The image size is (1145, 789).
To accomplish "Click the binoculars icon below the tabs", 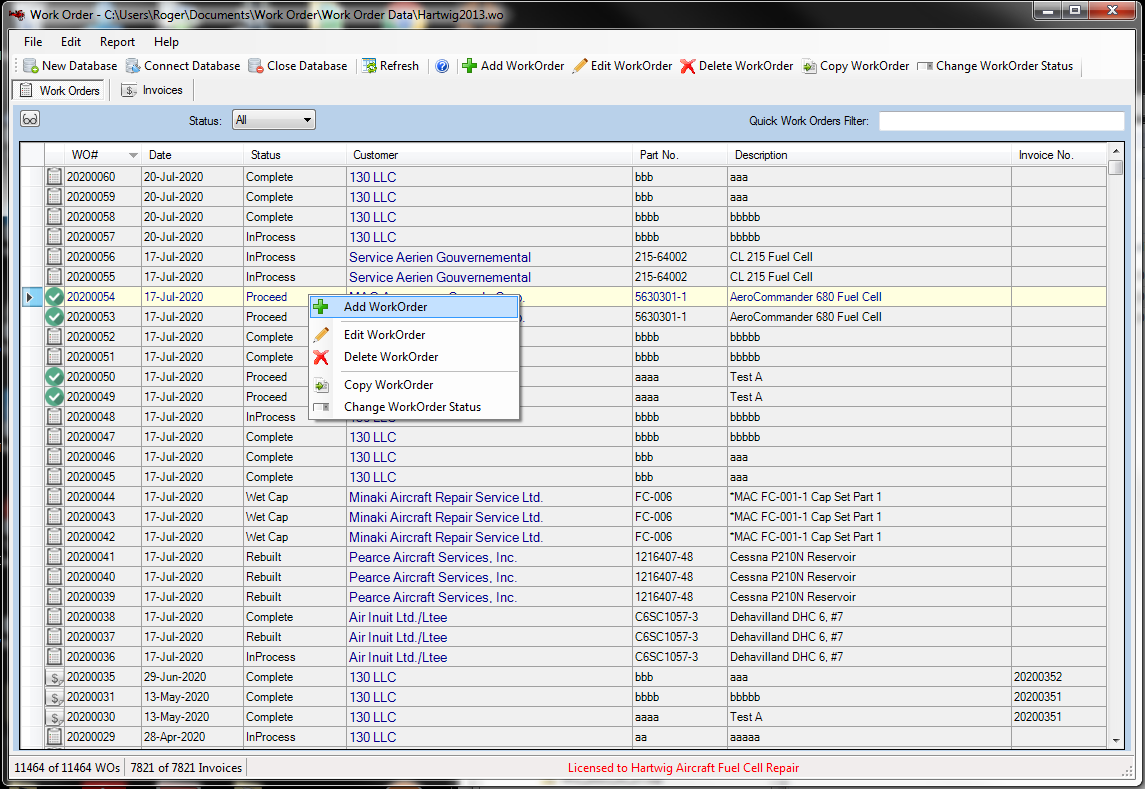I will [x=29, y=118].
